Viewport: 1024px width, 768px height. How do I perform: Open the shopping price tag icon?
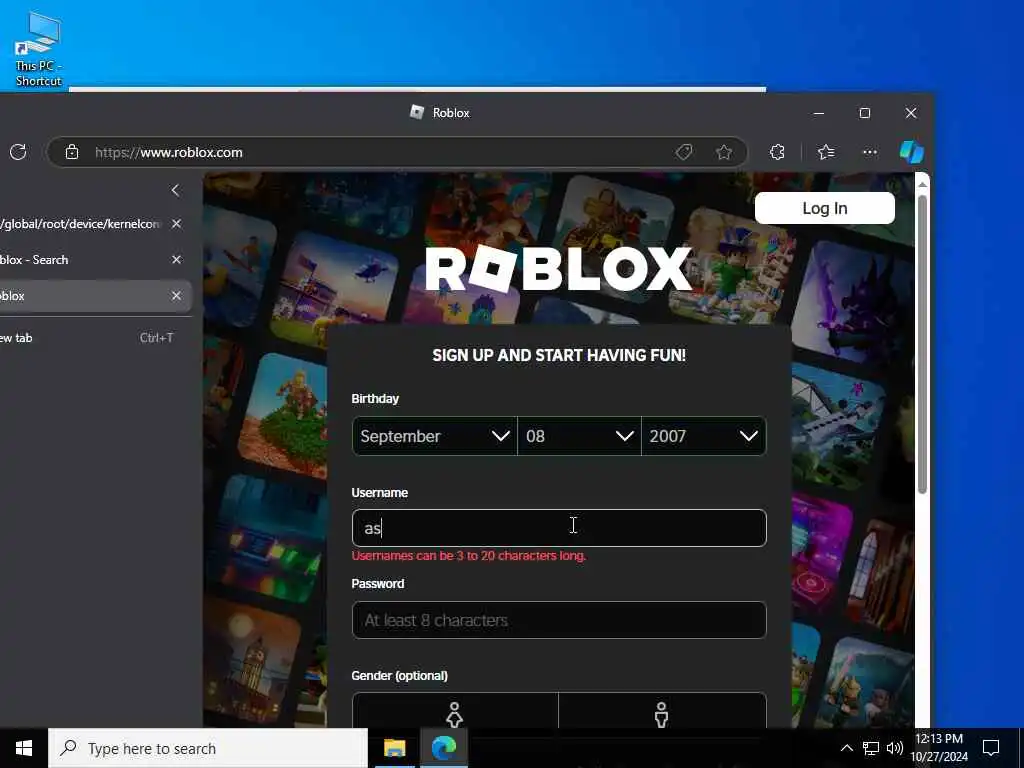click(684, 152)
